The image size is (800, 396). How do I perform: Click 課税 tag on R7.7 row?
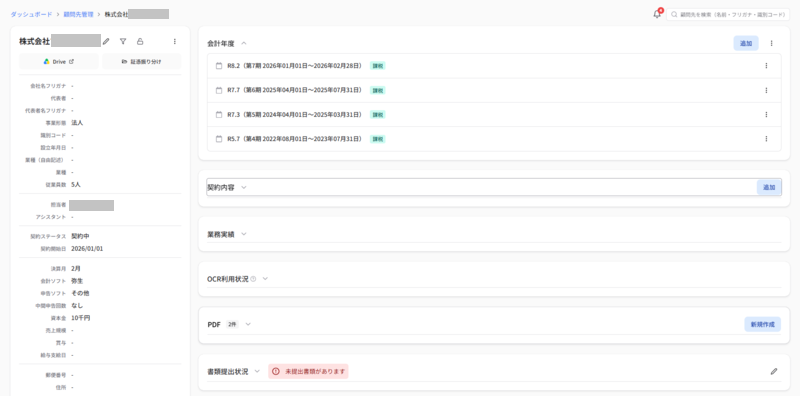(378, 90)
